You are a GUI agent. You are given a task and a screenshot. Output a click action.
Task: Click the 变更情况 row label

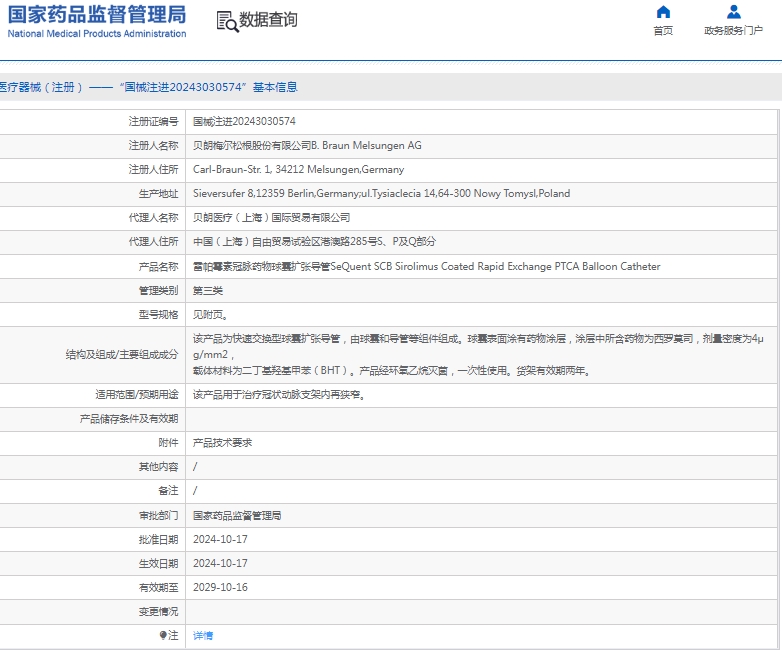pyautogui.click(x=159, y=611)
